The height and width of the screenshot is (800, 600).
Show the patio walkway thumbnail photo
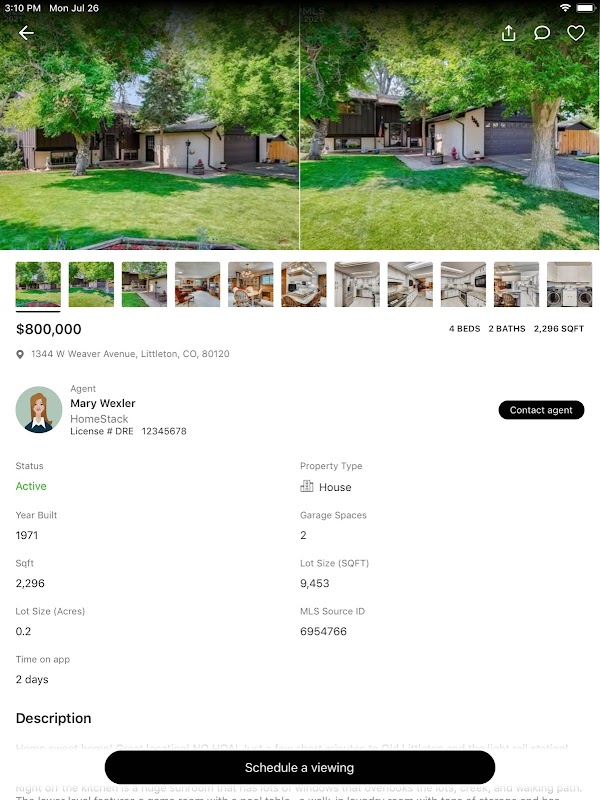click(144, 284)
